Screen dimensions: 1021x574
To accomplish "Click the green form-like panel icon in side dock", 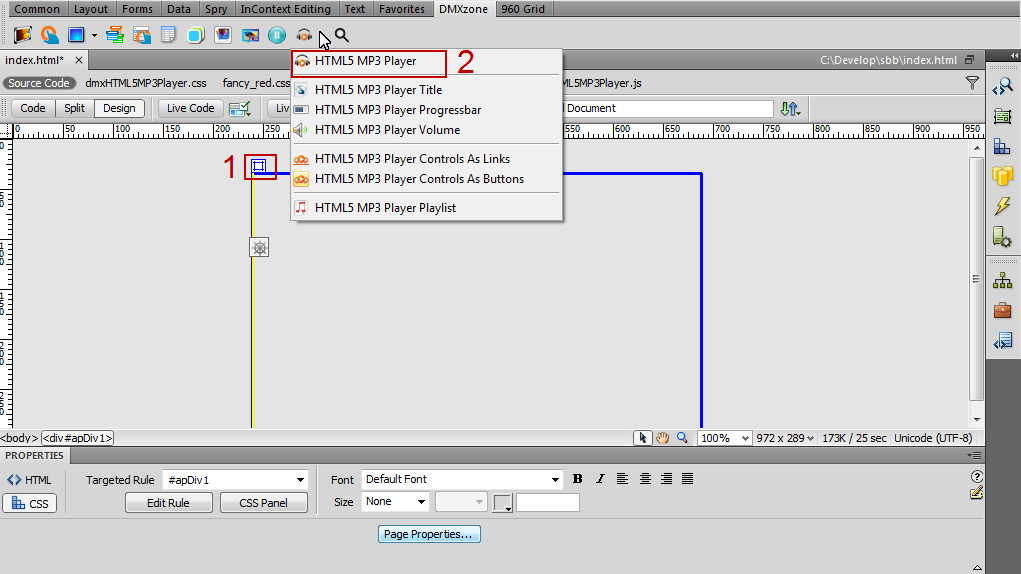I will [x=1003, y=116].
